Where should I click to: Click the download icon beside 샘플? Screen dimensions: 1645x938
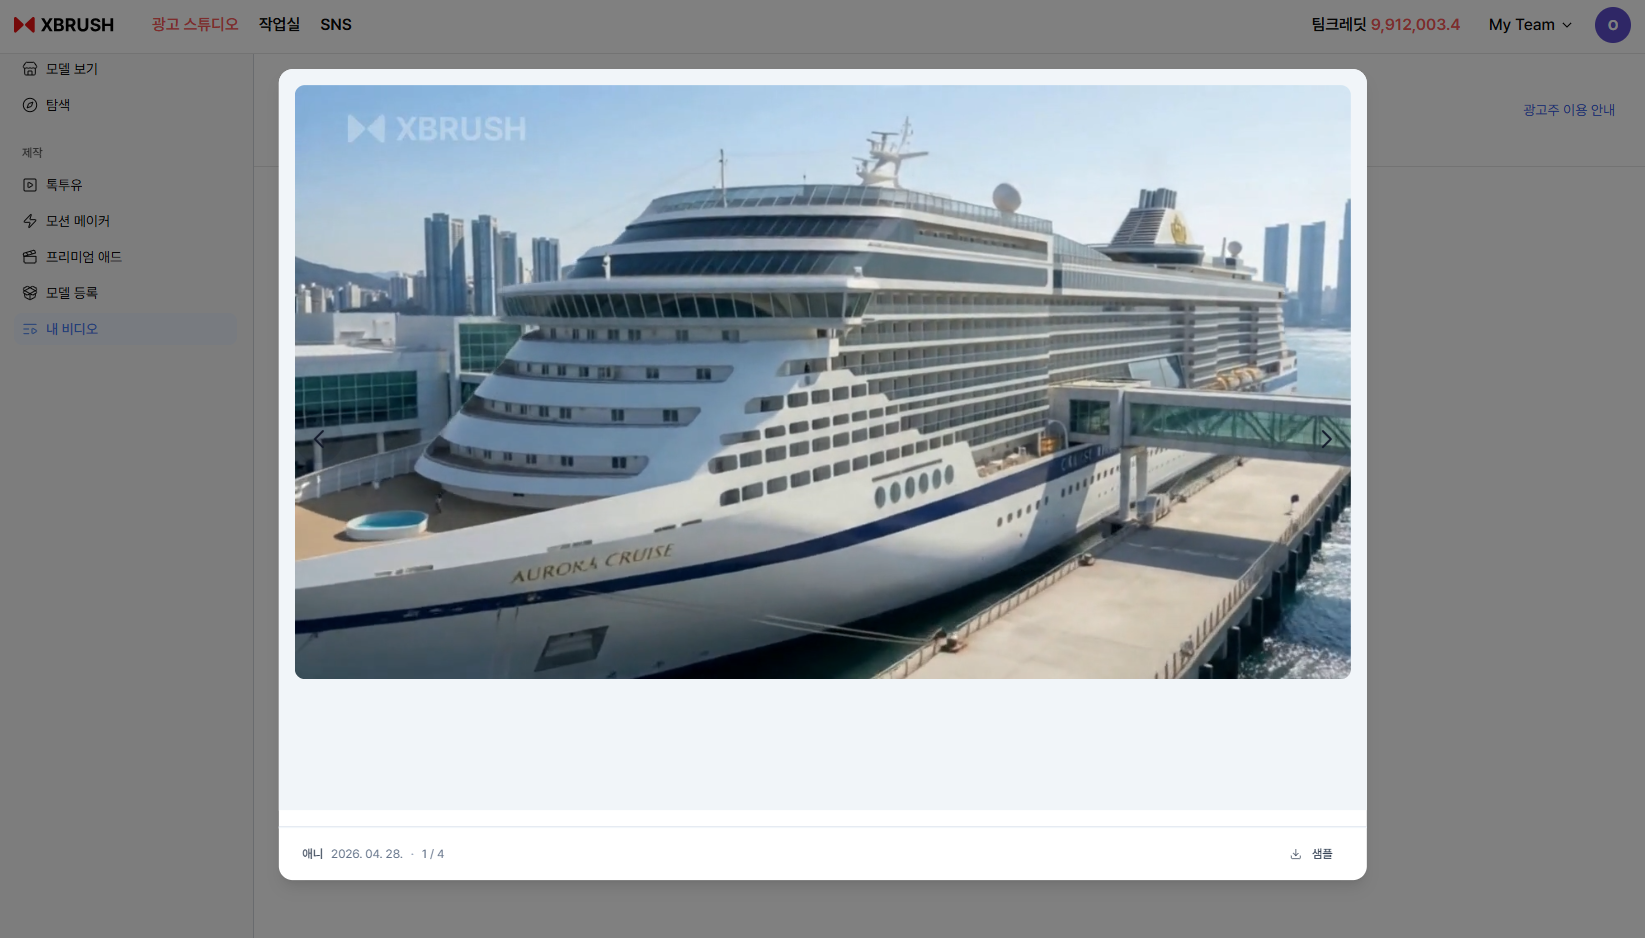(x=1296, y=854)
